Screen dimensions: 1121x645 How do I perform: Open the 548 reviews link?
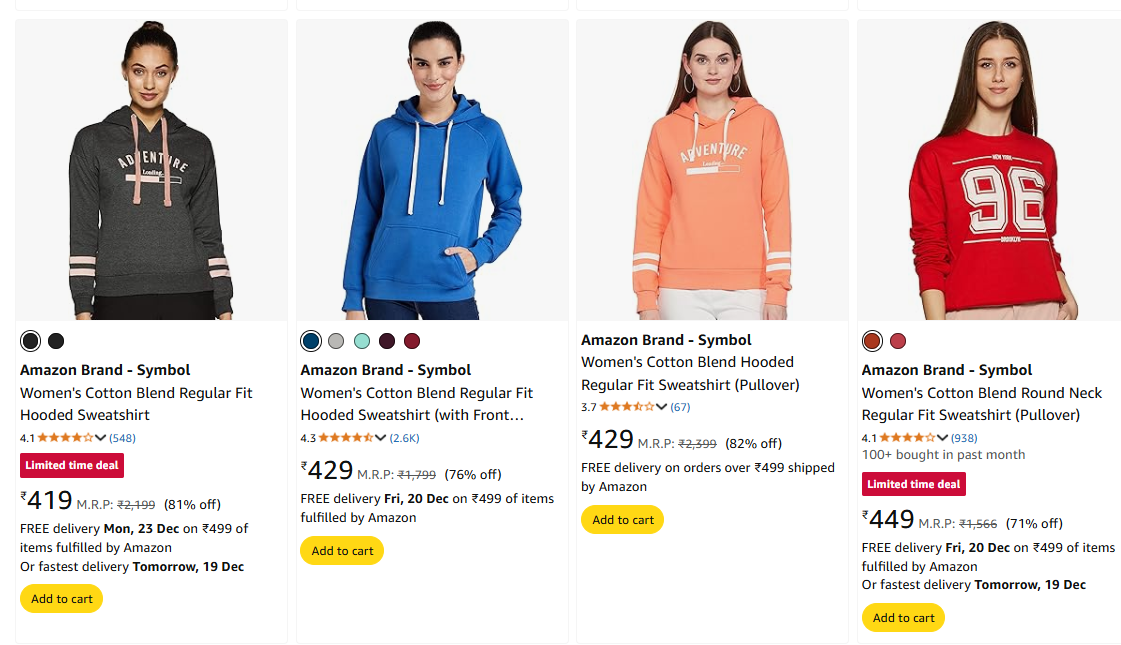click(122, 438)
